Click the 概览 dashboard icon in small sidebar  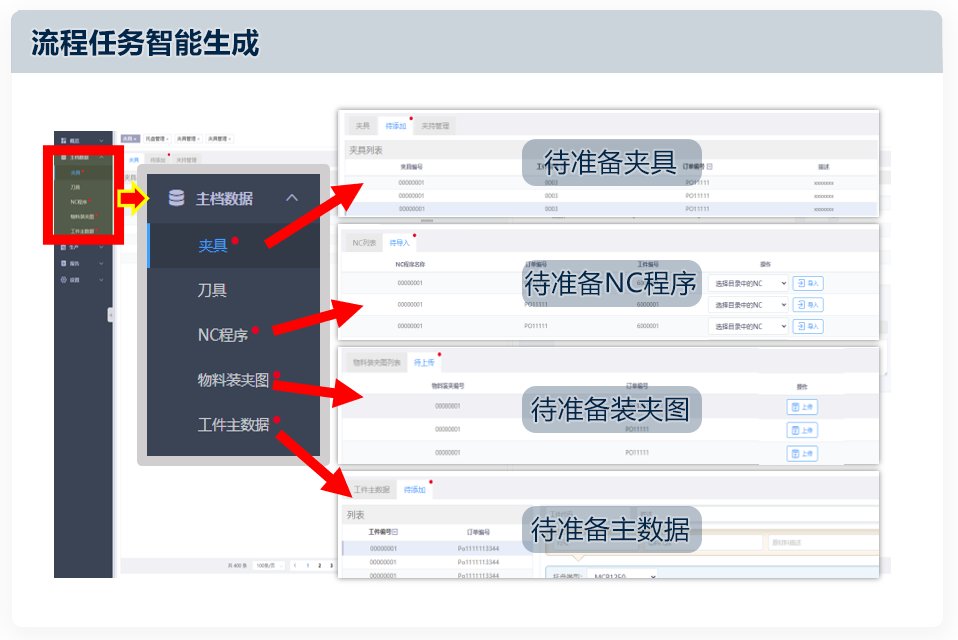coord(63,140)
